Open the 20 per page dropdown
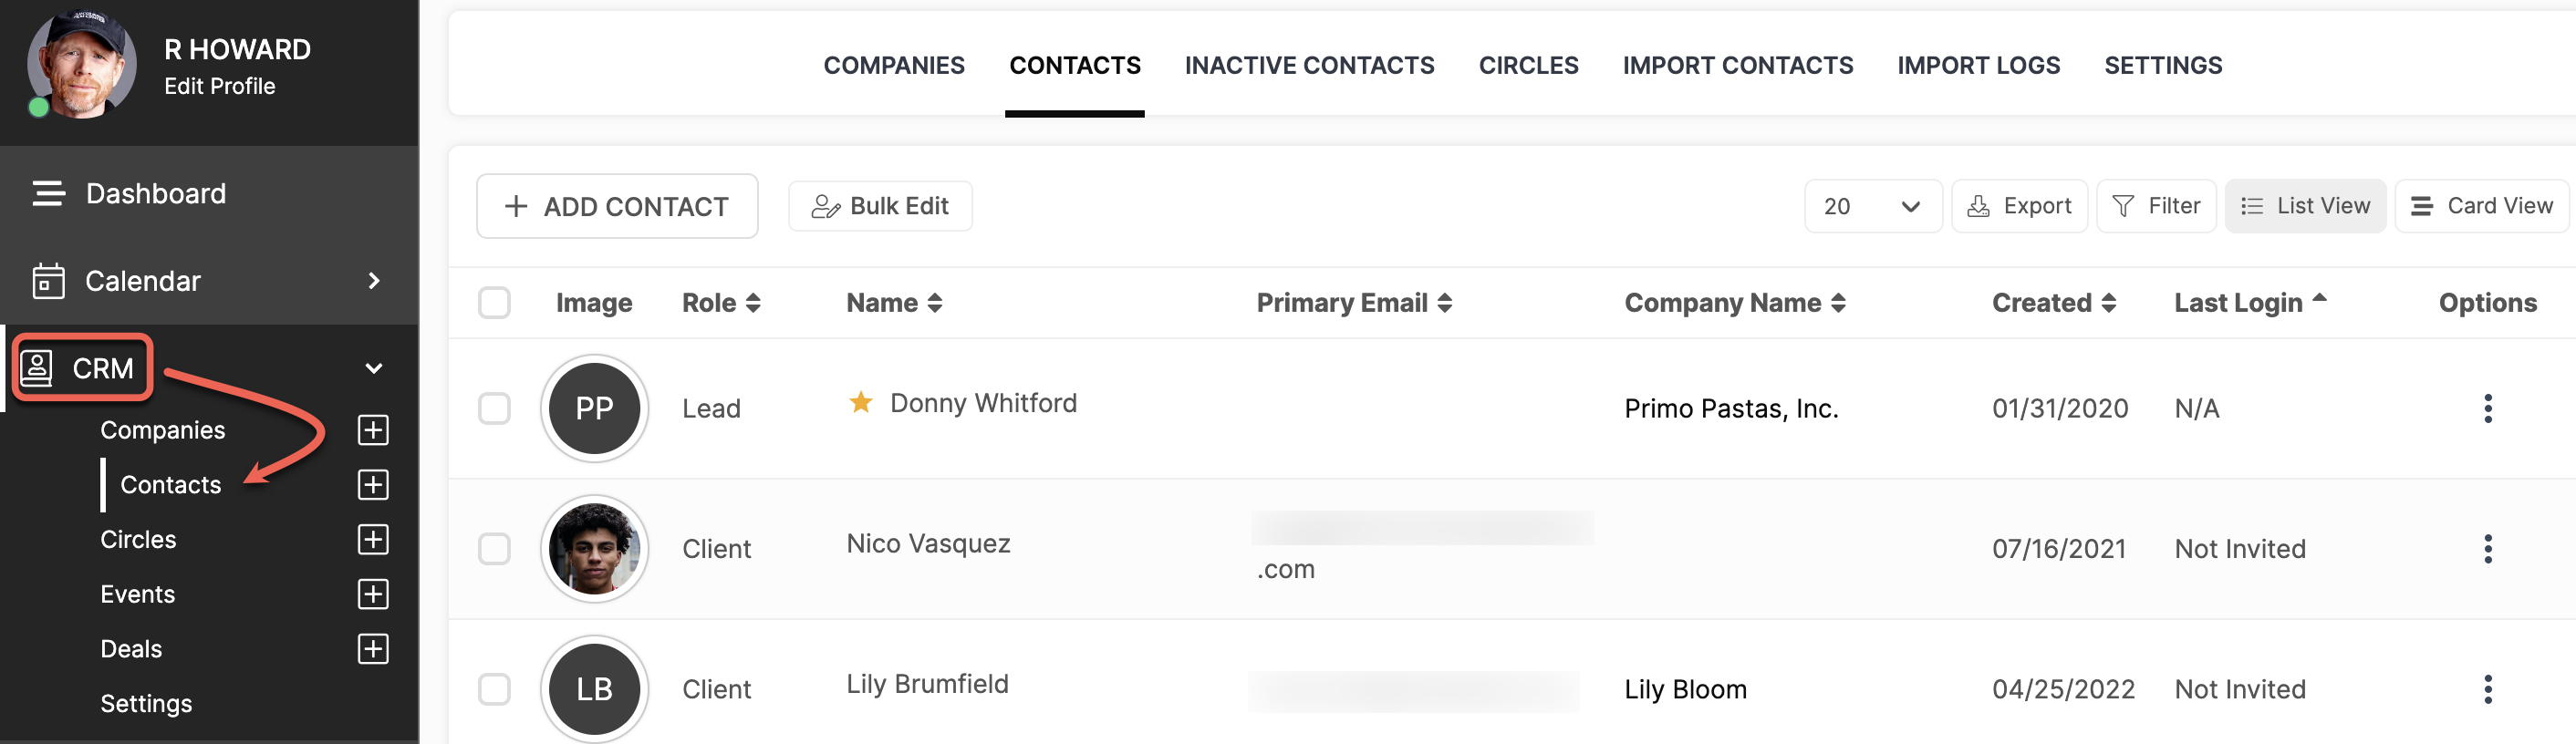2576x744 pixels. (1872, 206)
